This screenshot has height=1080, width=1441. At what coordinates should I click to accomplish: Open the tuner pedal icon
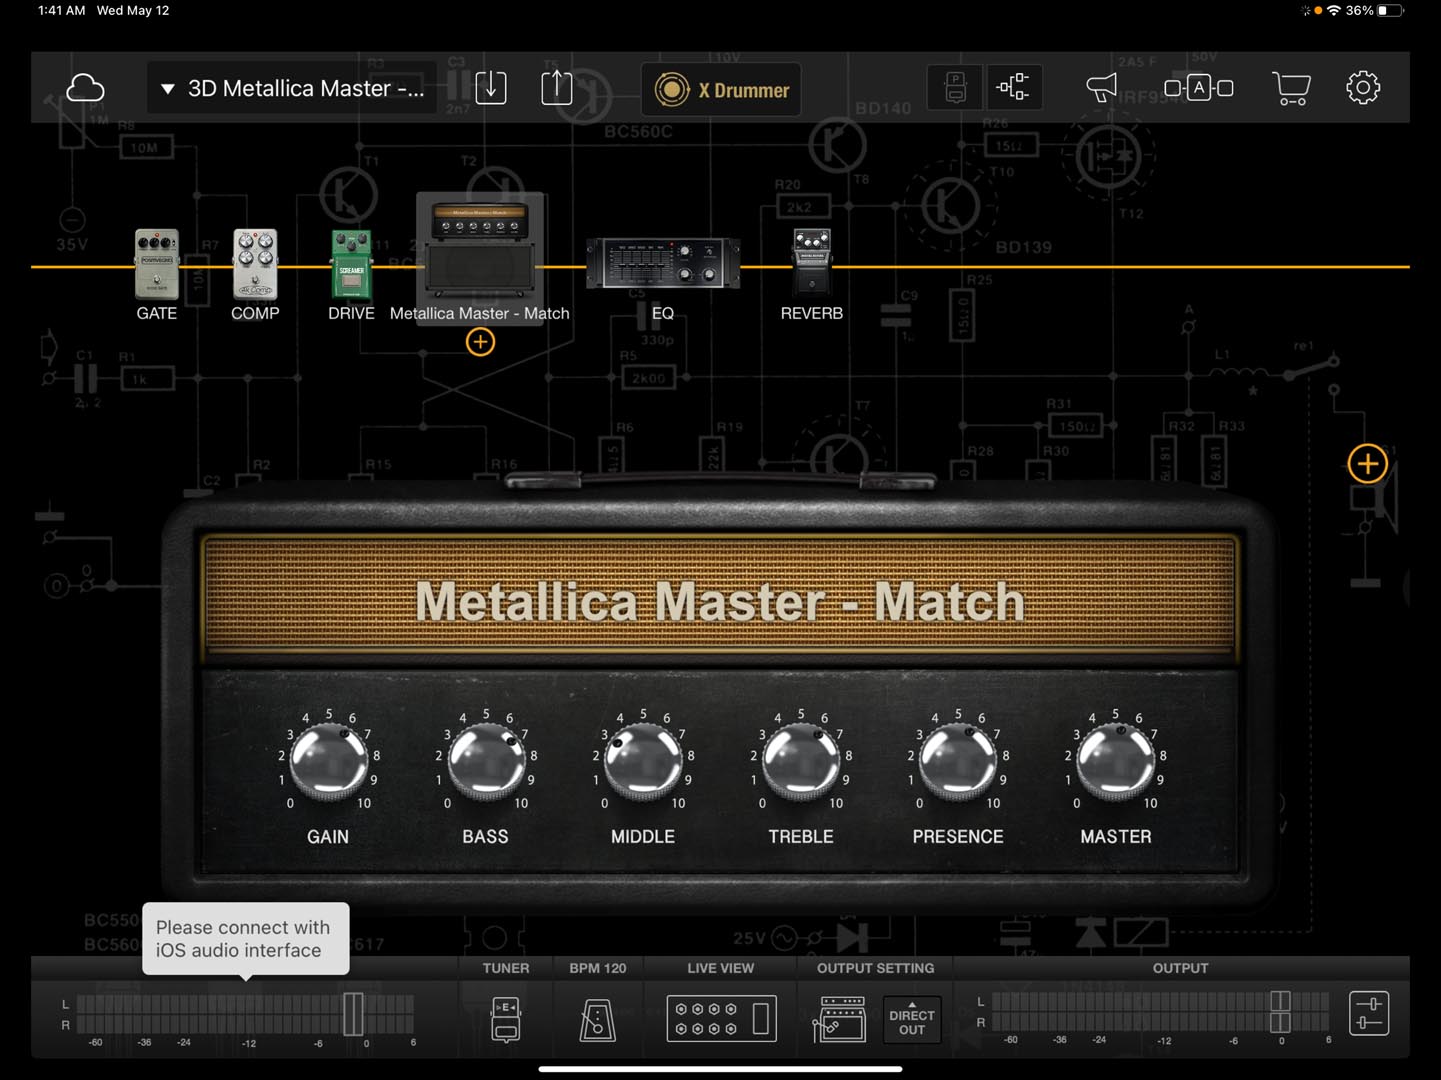click(506, 1019)
